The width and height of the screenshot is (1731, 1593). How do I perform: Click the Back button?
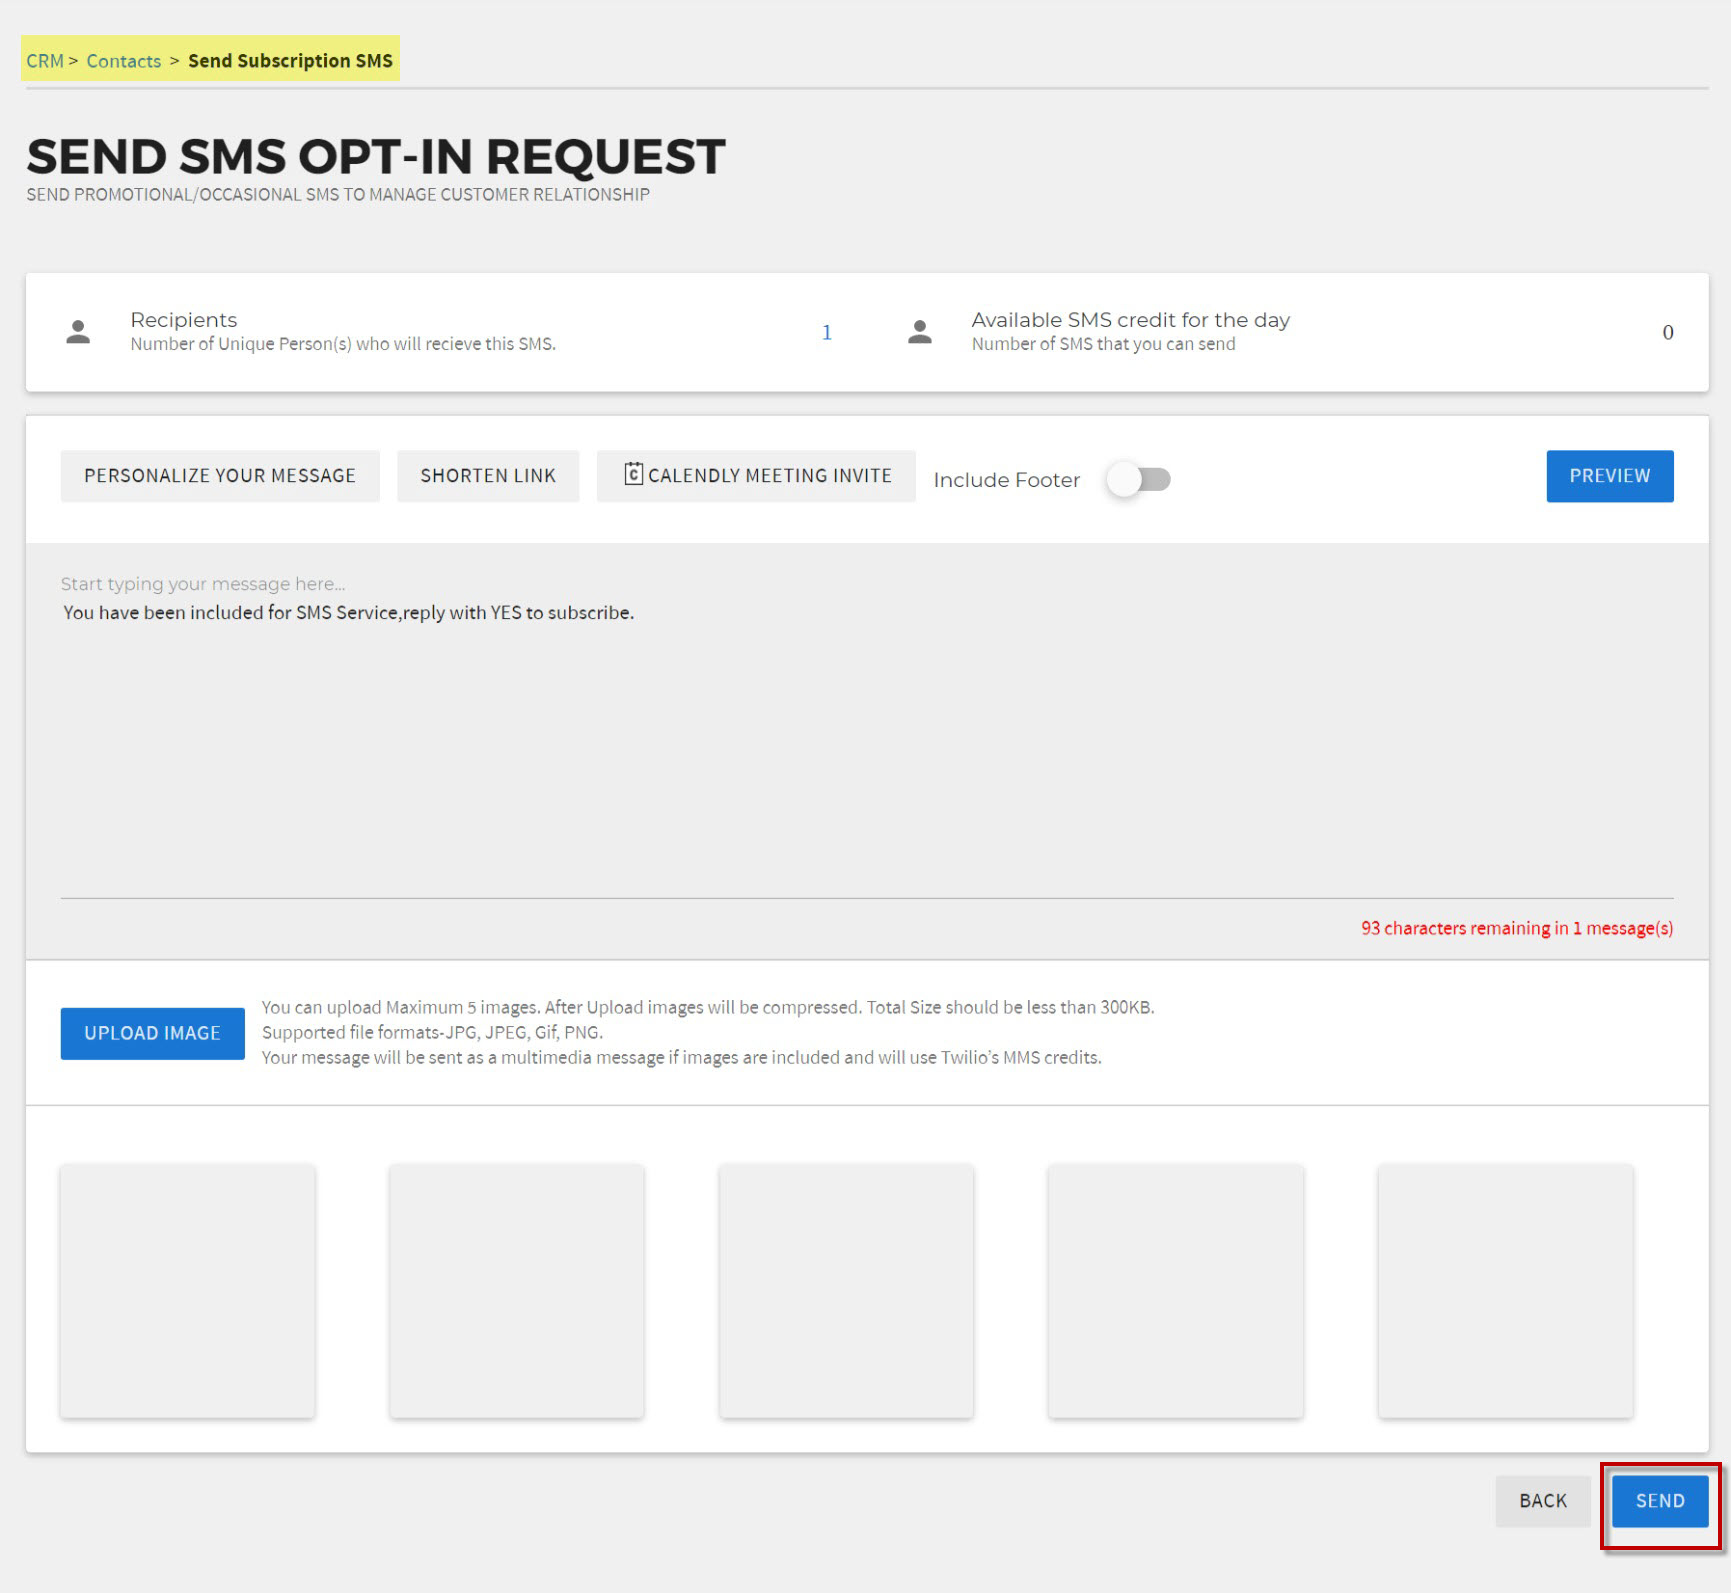click(1542, 1501)
